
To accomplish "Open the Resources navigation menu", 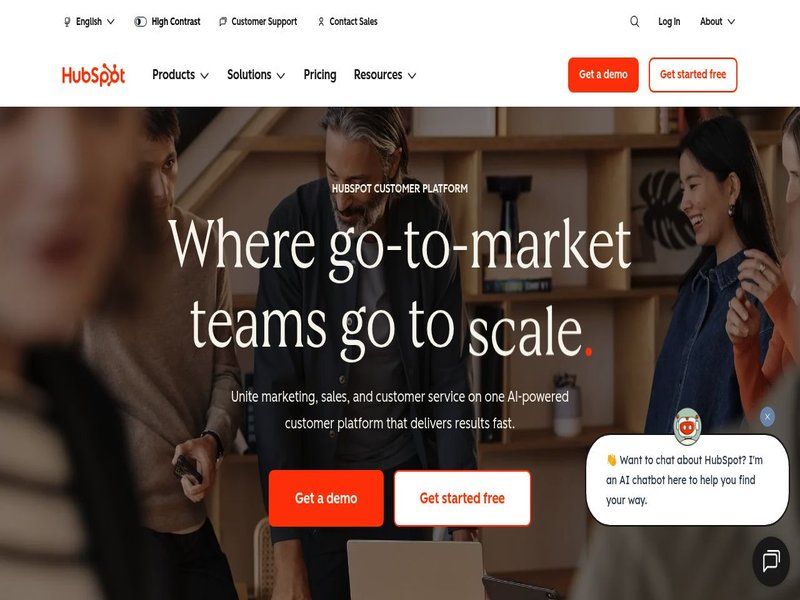I will pyautogui.click(x=385, y=75).
